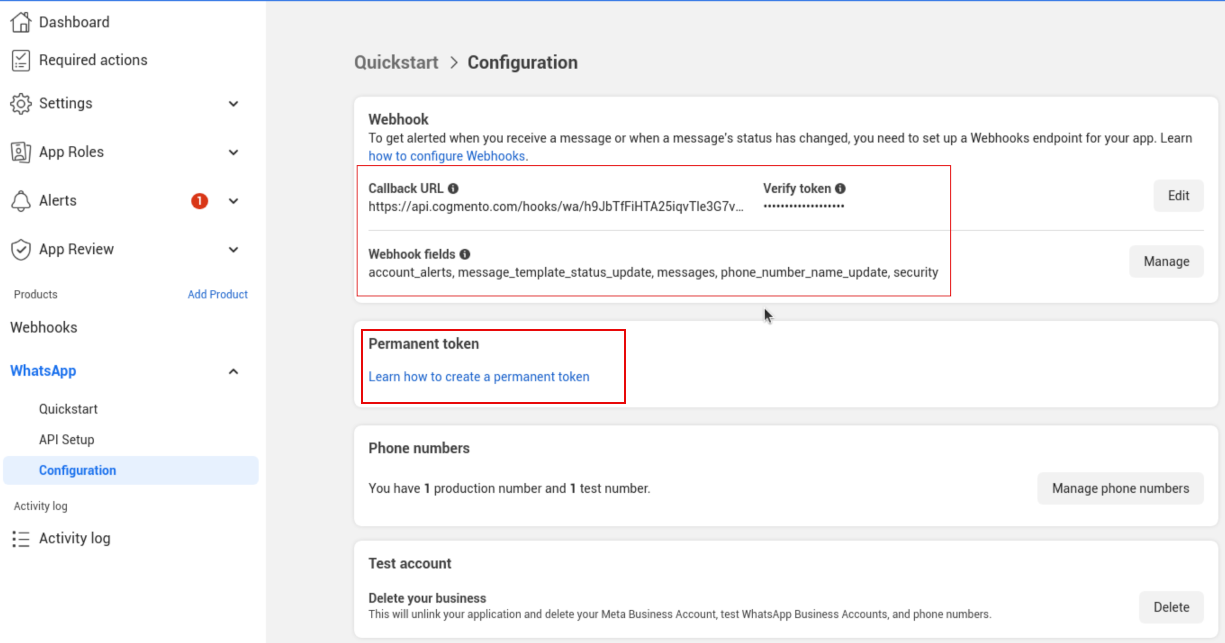Screen dimensions: 1225x643
Task: Expand the App Roles section
Action: click(x=233, y=151)
